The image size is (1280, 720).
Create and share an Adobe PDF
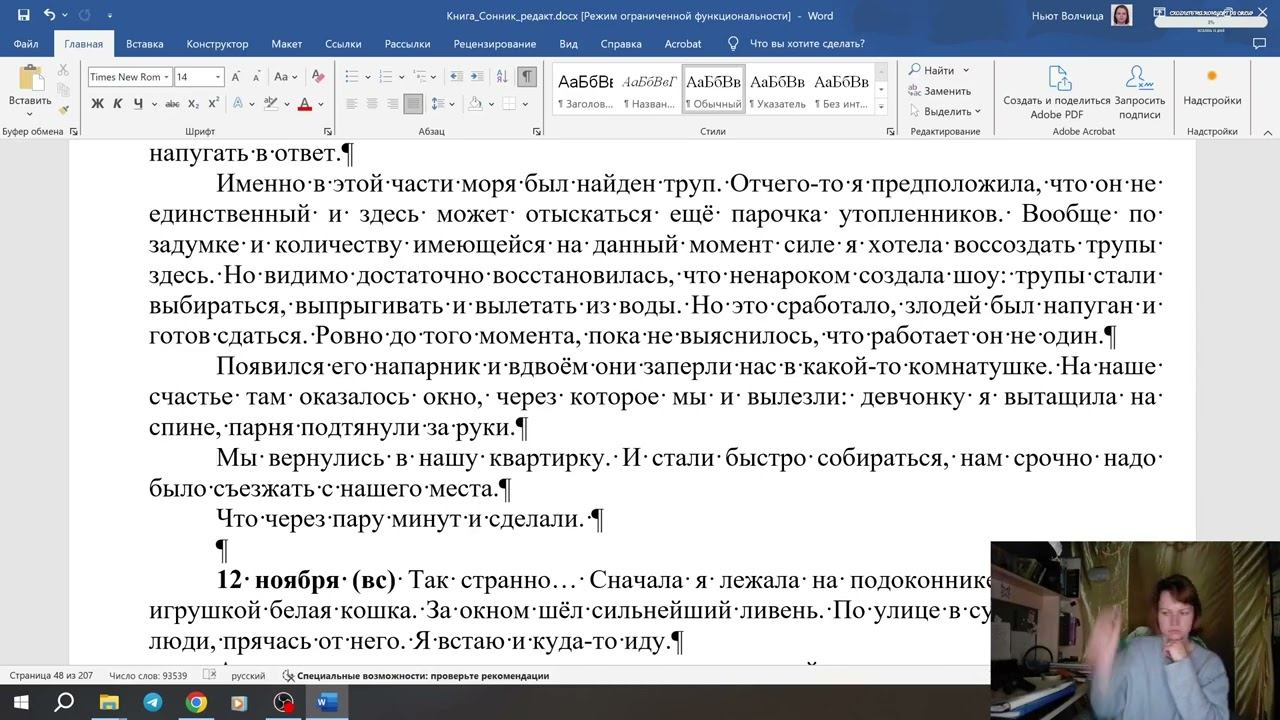[x=1057, y=92]
